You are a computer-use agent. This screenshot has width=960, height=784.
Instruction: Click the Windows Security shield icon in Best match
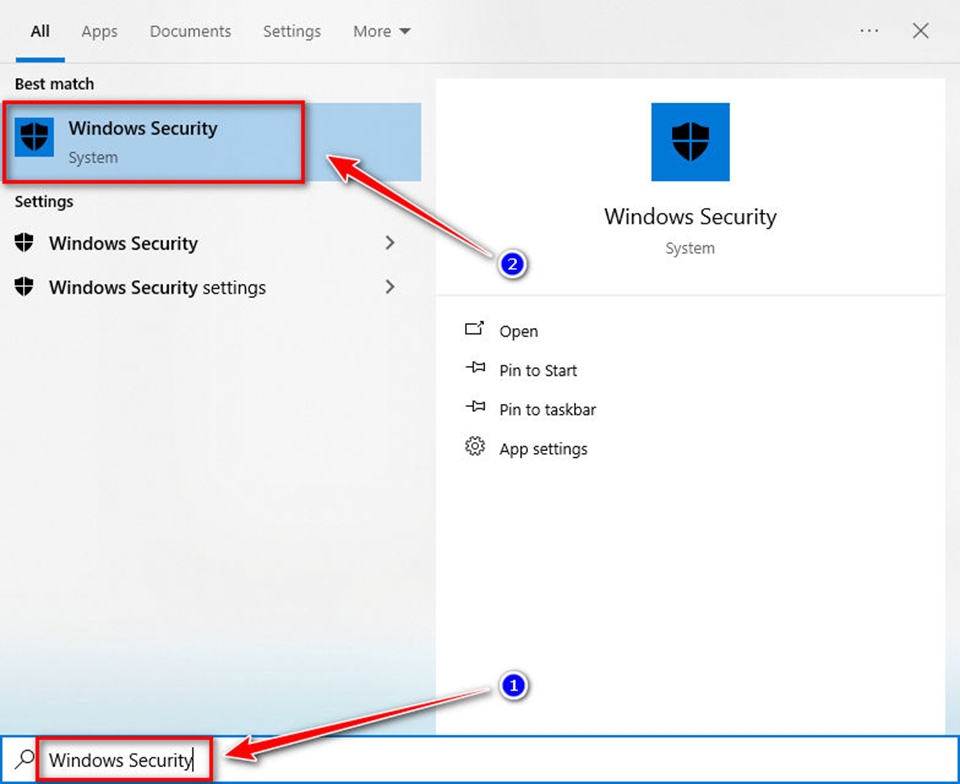pyautogui.click(x=34, y=136)
